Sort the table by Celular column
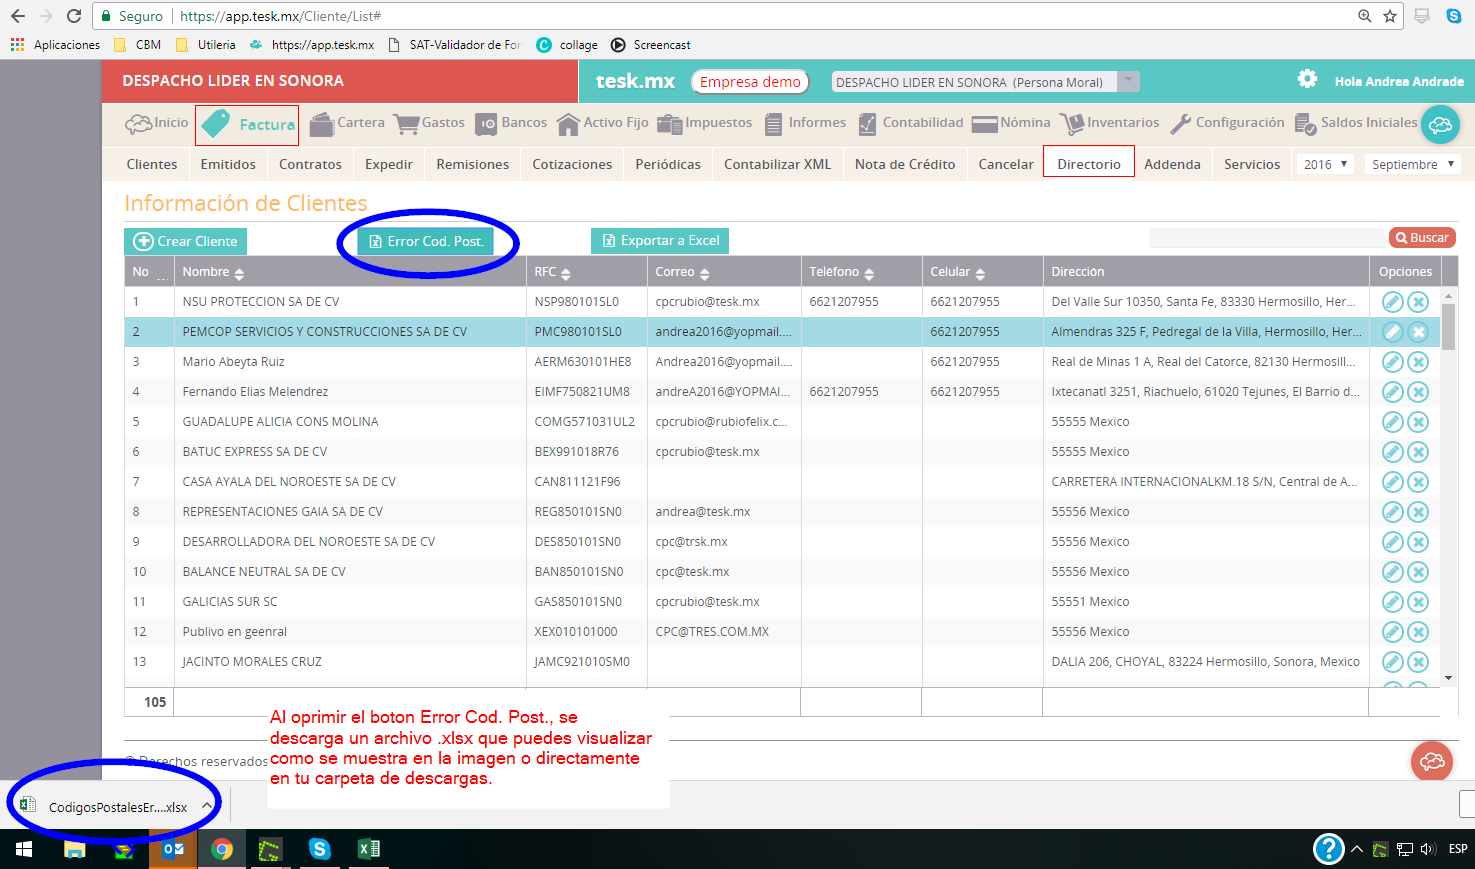The width and height of the screenshot is (1475, 869). tap(980, 273)
